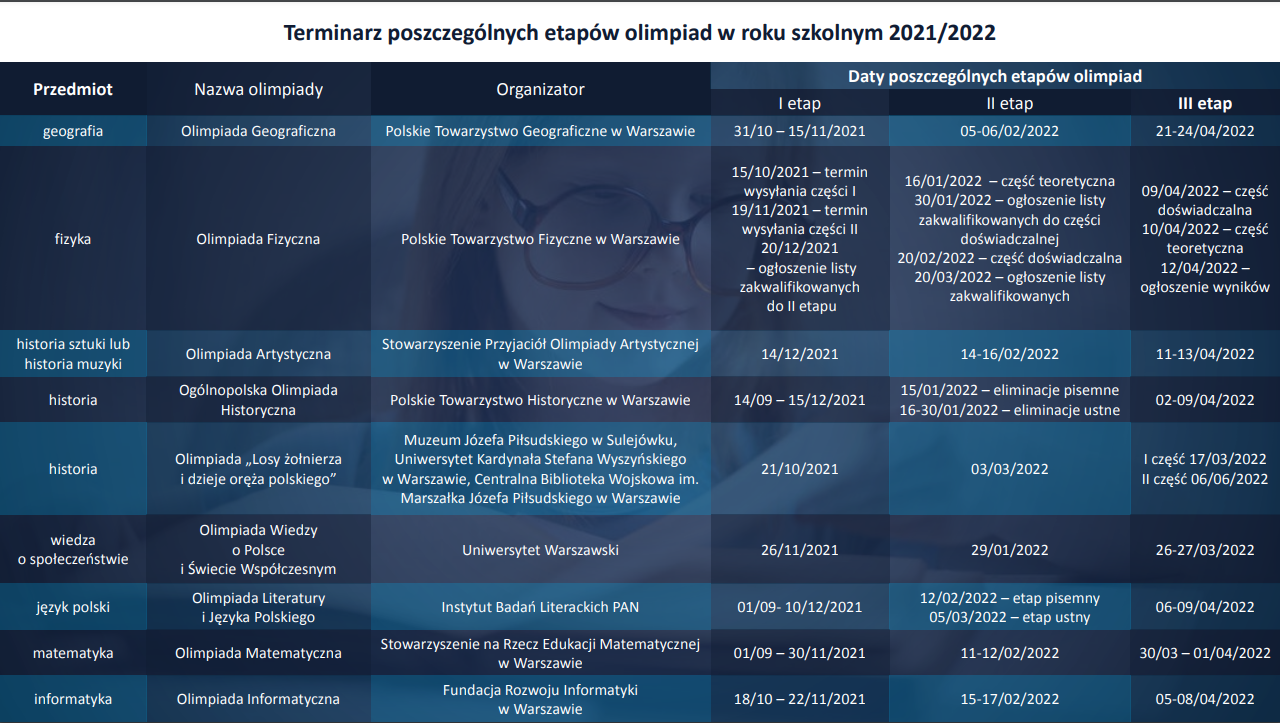
Task: Click the Uniwersytet Warszawski organizer cell
Action: coord(540,550)
